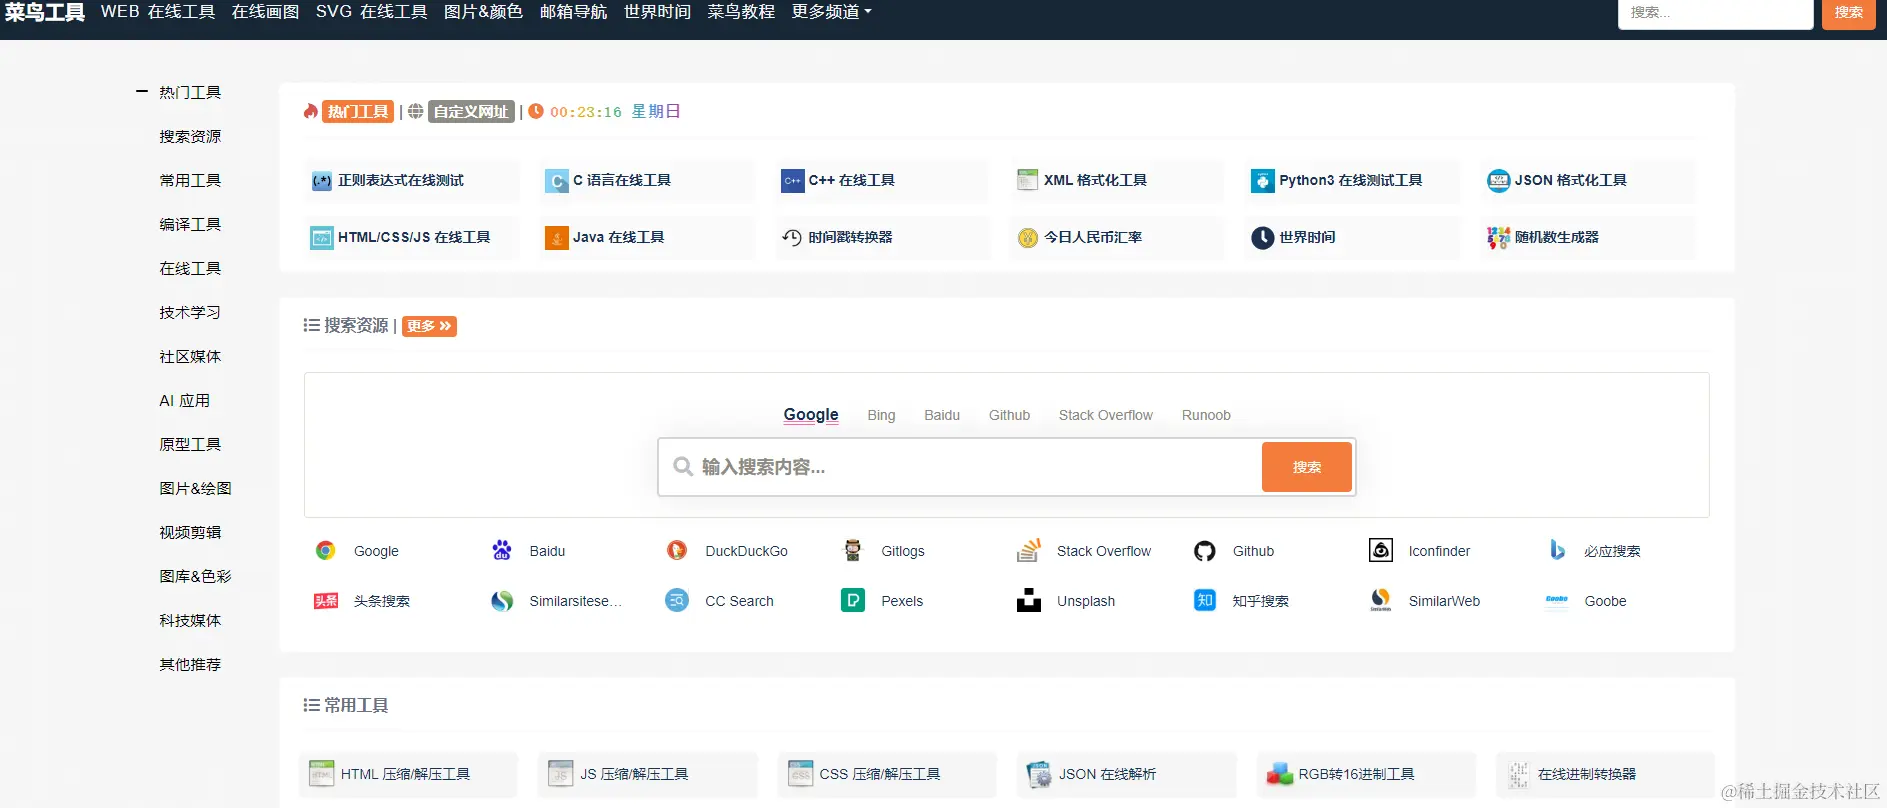
Task: Click the Java 在线工具 icon
Action: click(557, 238)
